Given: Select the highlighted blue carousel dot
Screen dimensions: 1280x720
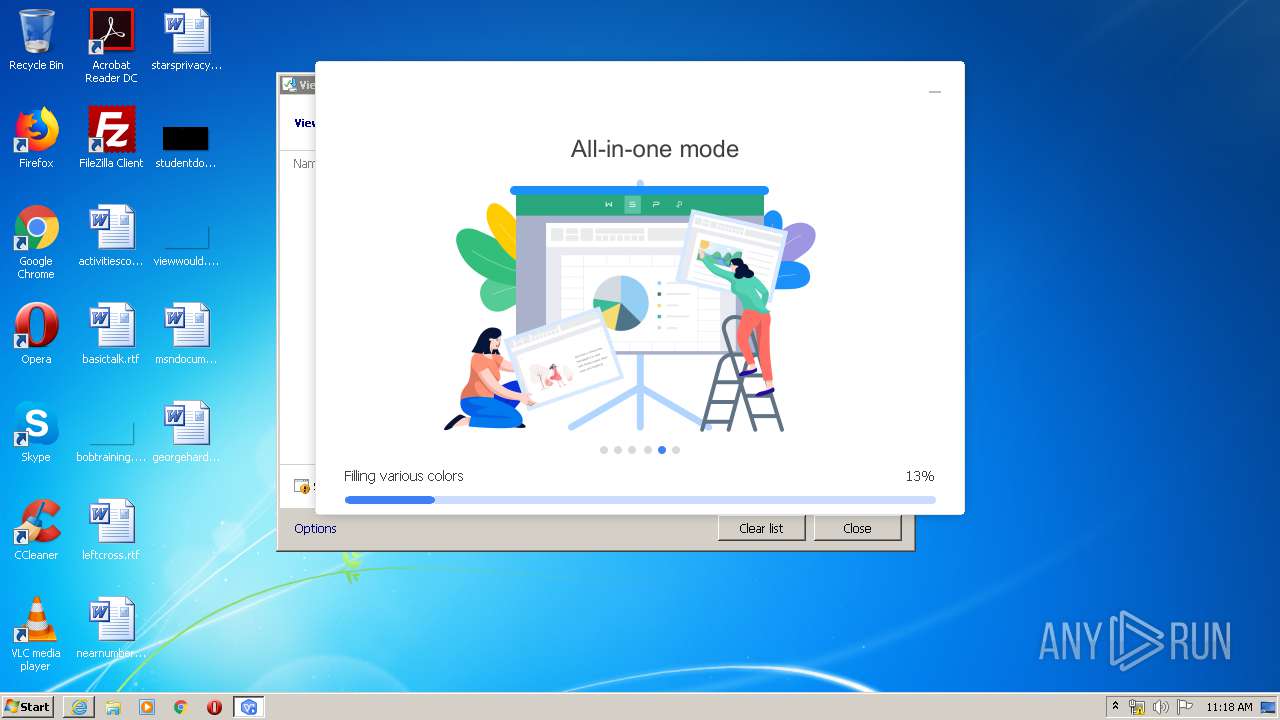Looking at the screenshot, I should [662, 450].
